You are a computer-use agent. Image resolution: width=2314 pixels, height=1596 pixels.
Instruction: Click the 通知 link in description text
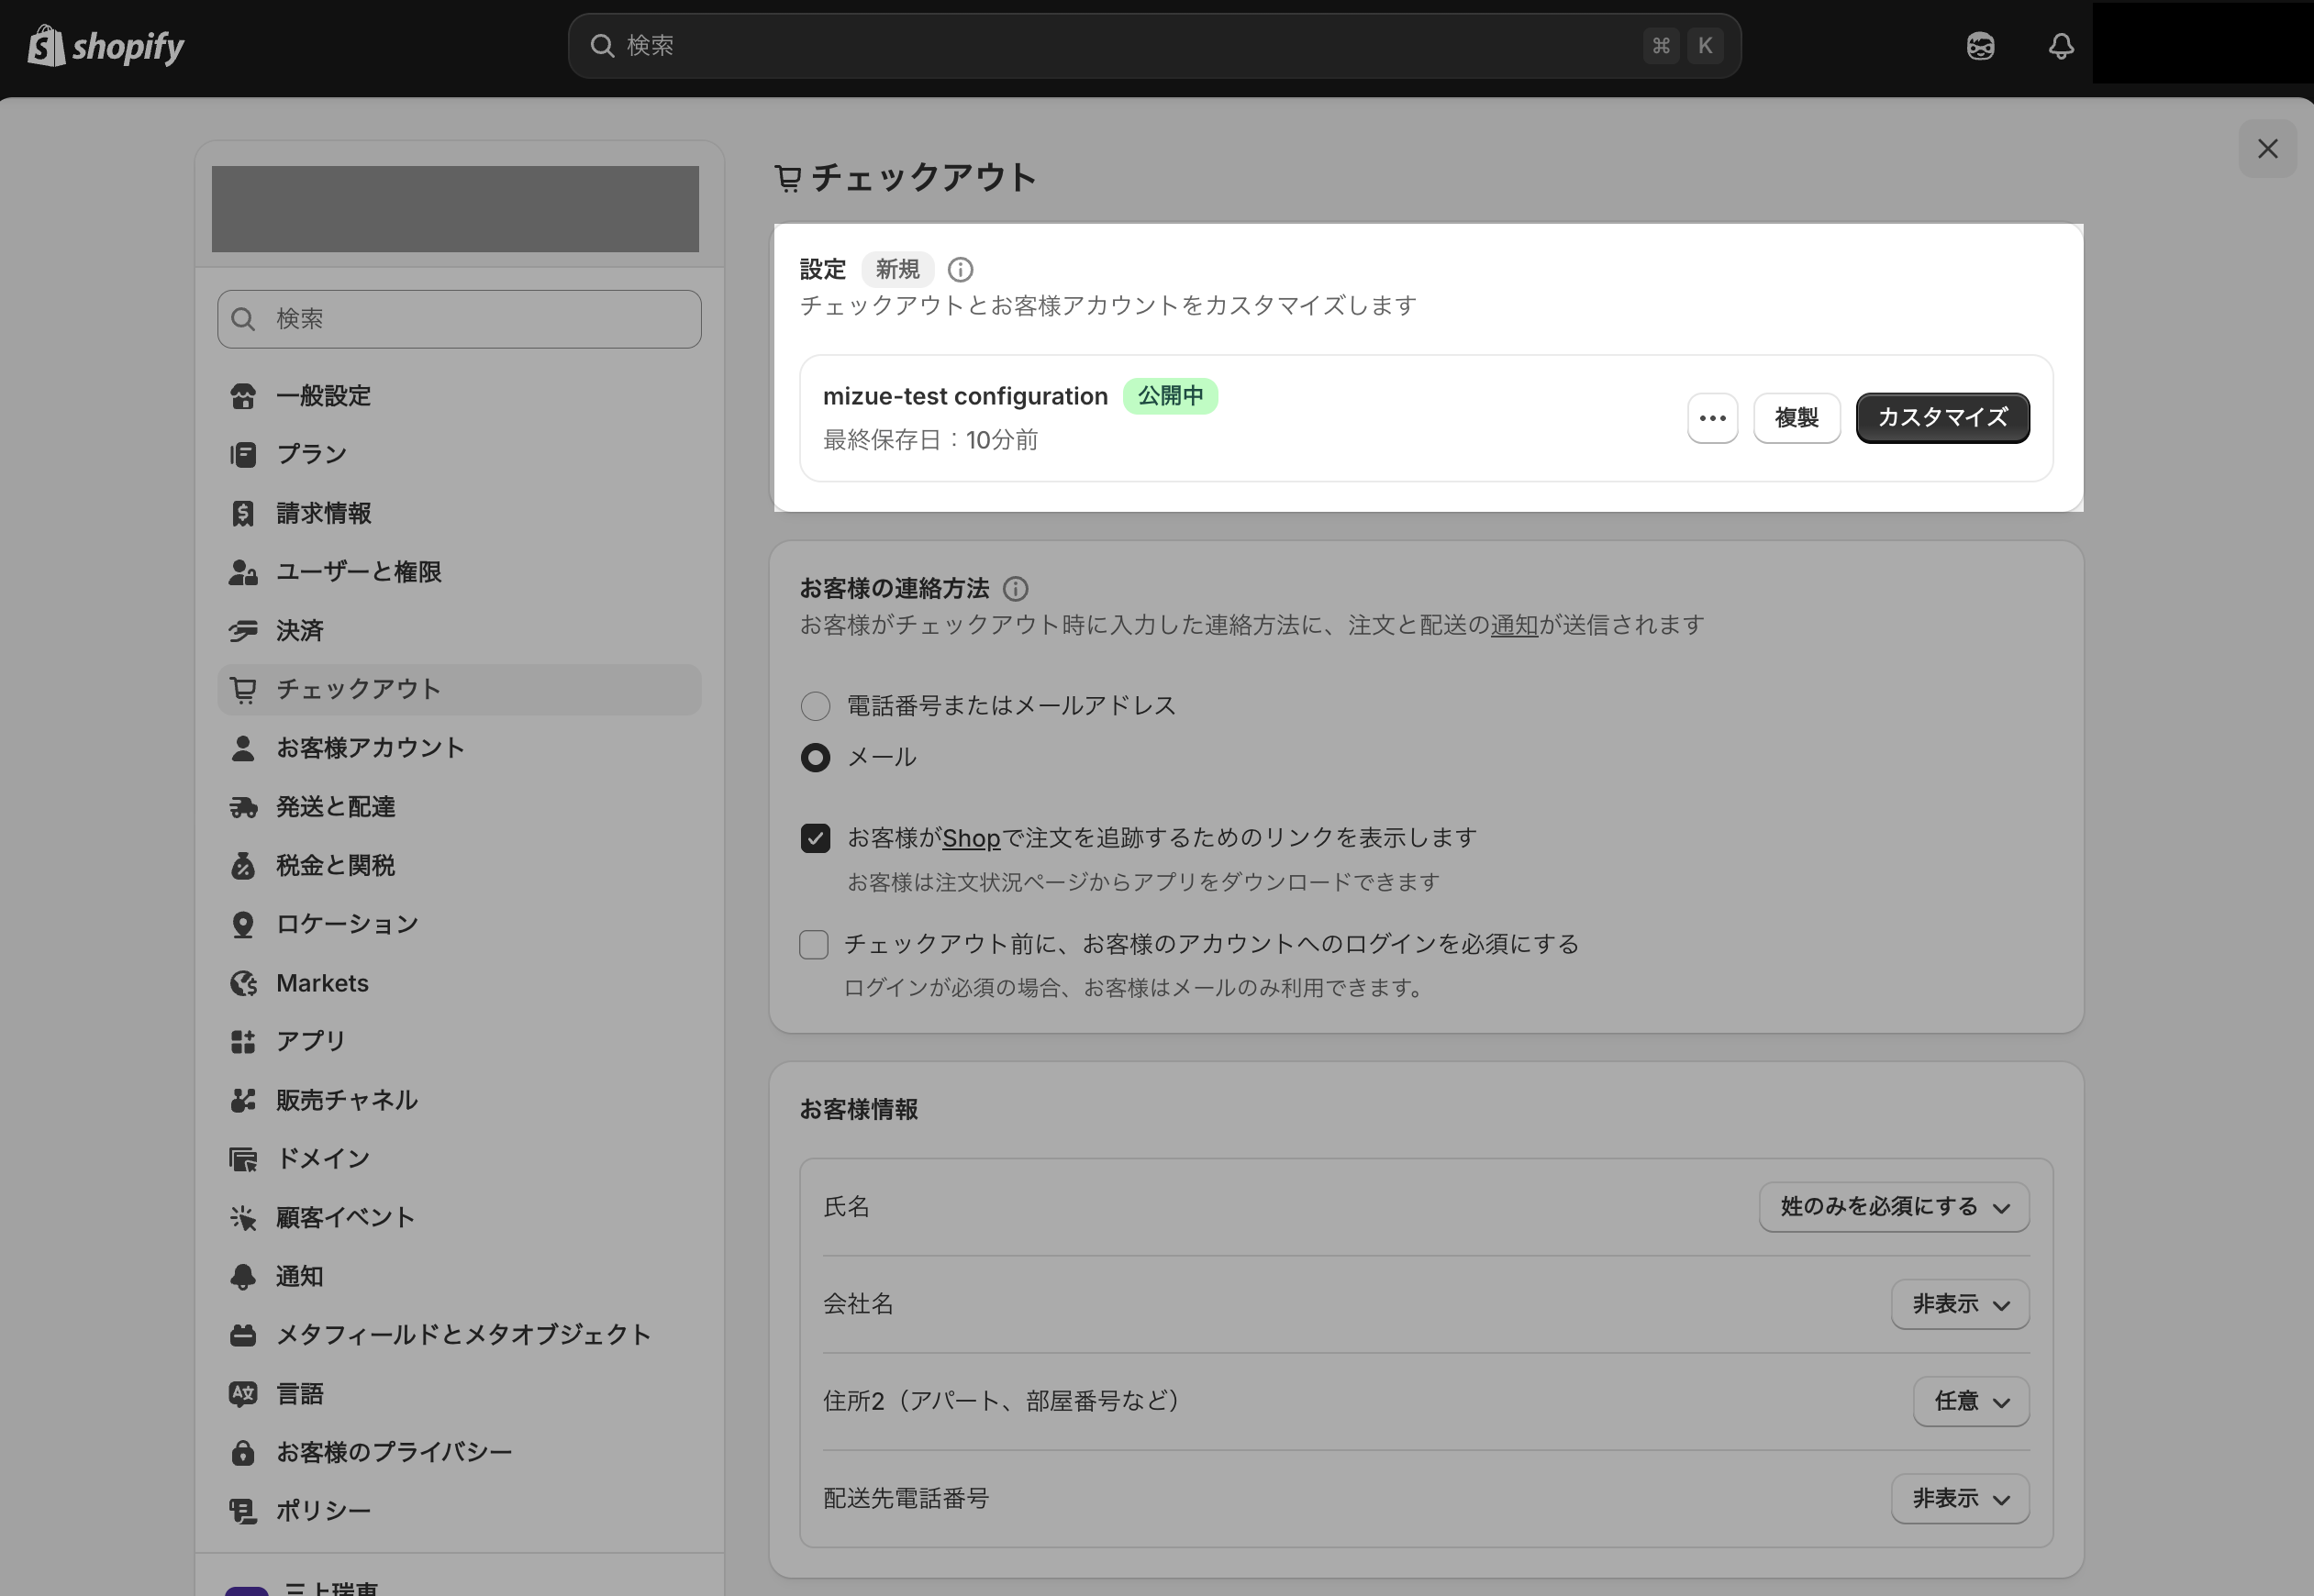click(x=1514, y=626)
